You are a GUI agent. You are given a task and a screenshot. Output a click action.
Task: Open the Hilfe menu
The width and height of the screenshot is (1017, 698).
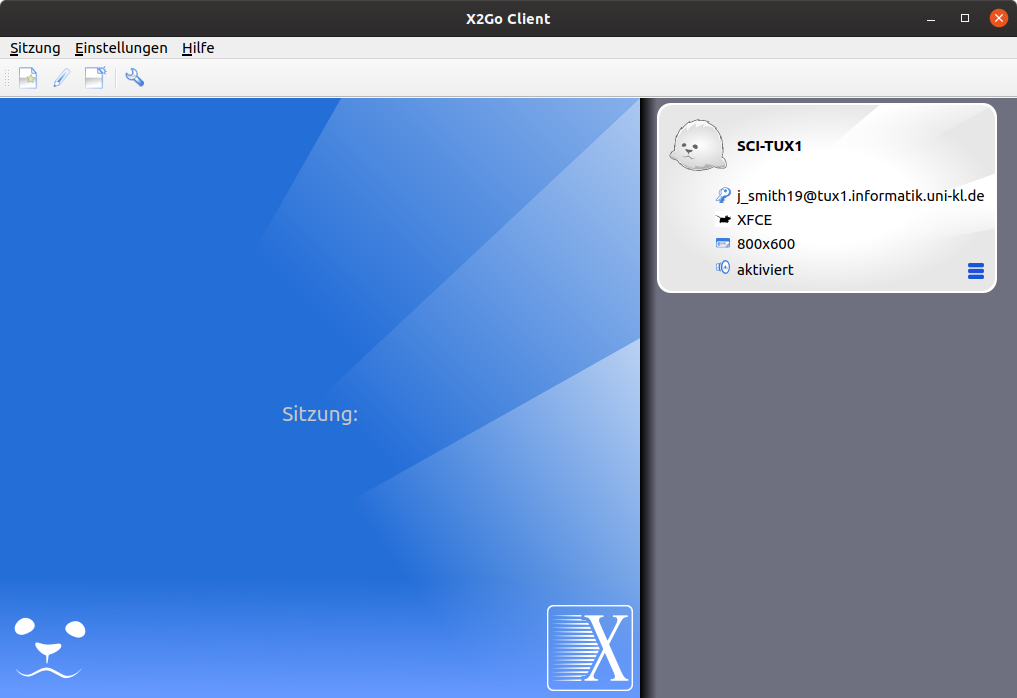click(x=198, y=48)
